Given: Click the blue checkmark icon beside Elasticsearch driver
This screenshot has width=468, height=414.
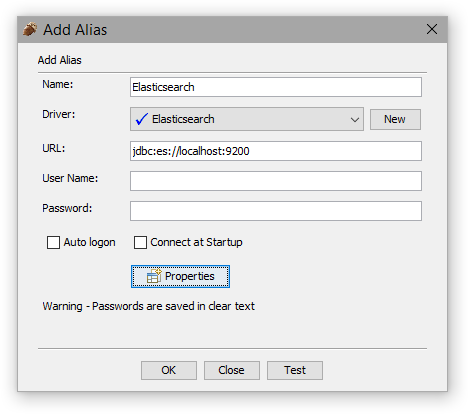Looking at the screenshot, I should click(x=142, y=119).
